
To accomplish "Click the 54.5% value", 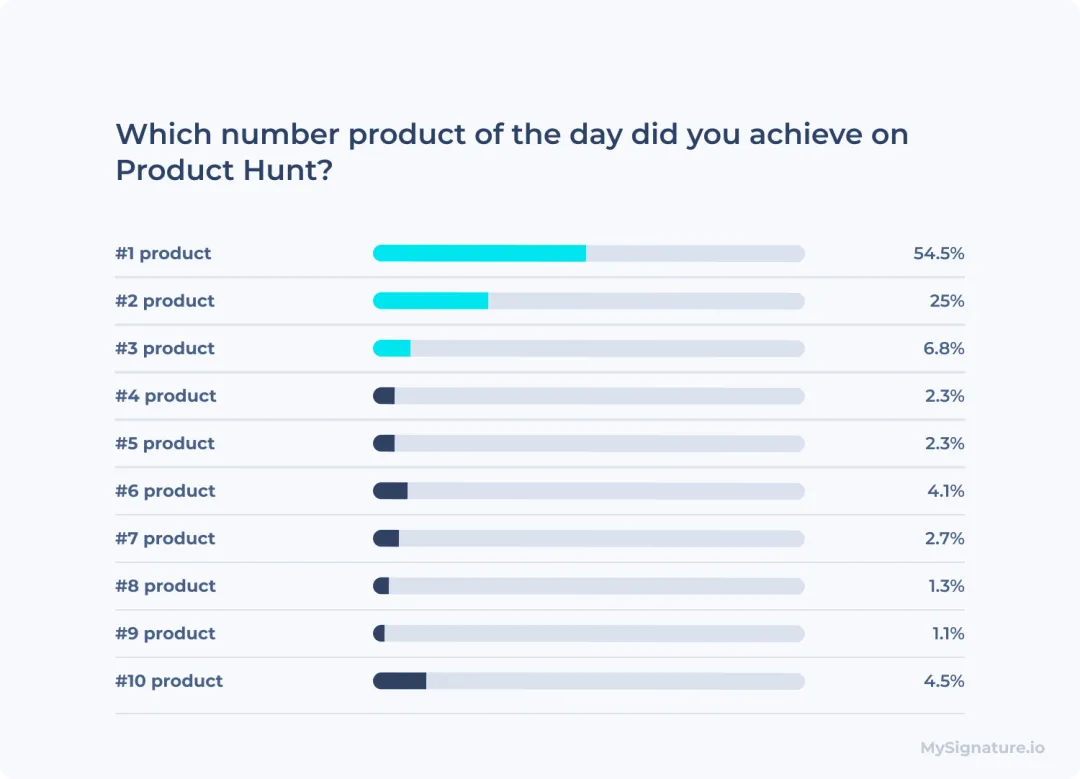I will coord(938,254).
